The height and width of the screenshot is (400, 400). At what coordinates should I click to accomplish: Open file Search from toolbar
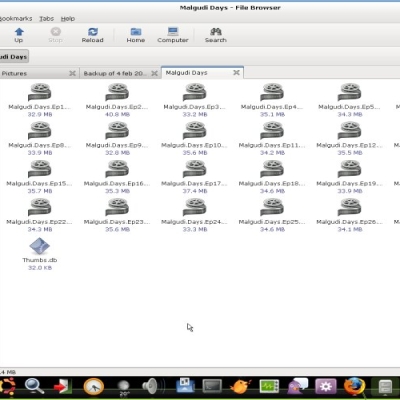point(216,35)
